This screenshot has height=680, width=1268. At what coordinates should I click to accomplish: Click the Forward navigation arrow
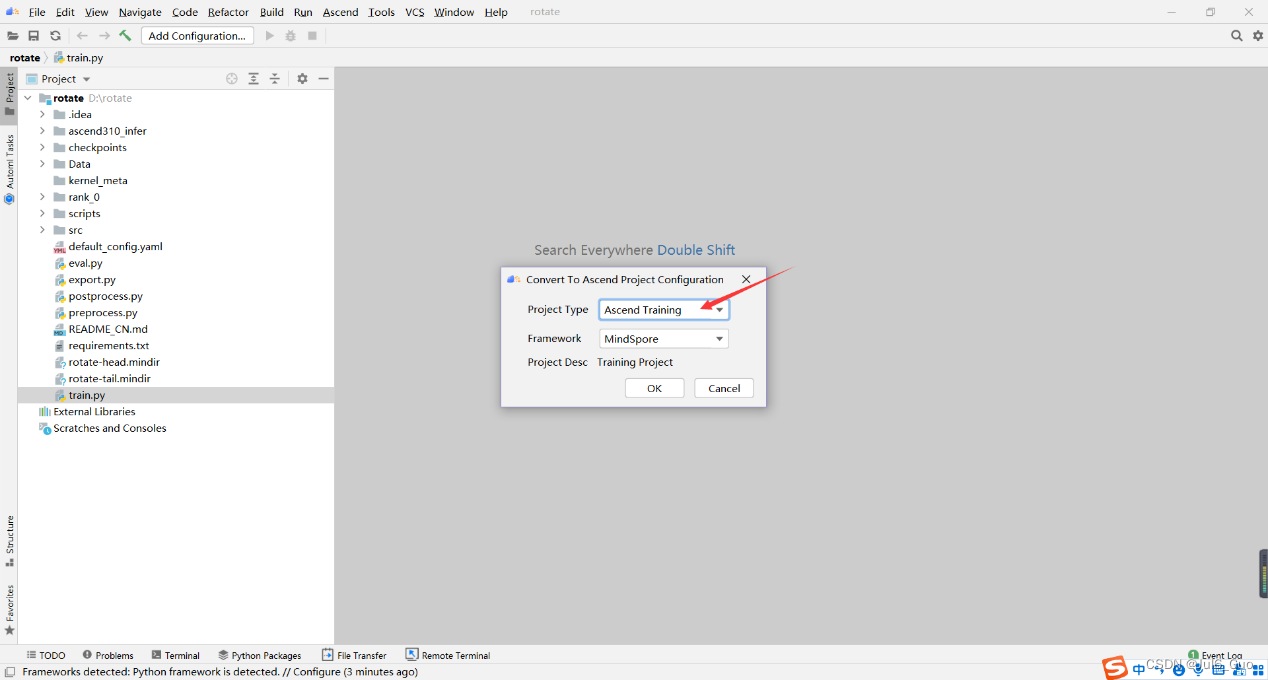tap(104, 36)
